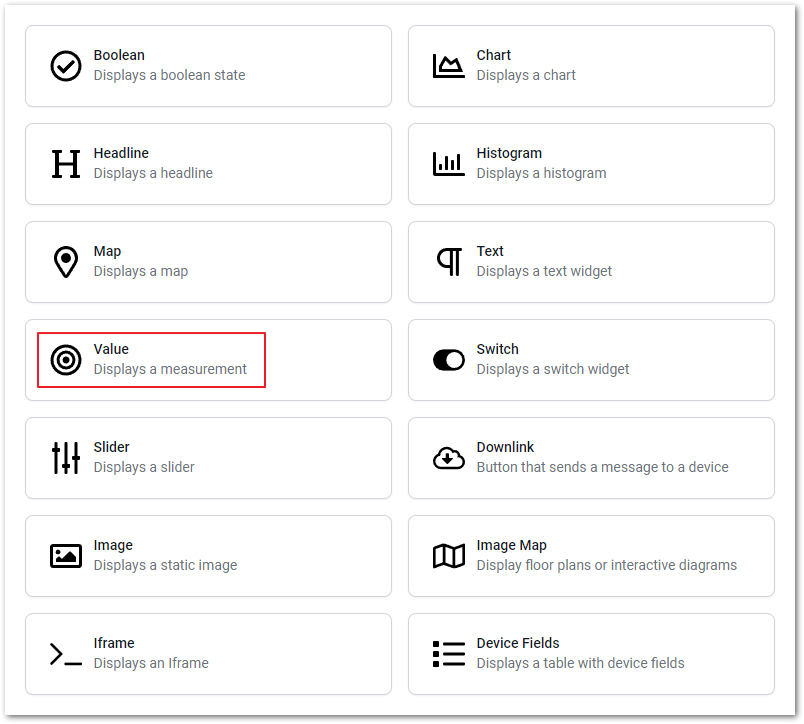
Task: Click the Iframe terminal prompt icon
Action: 66,654
